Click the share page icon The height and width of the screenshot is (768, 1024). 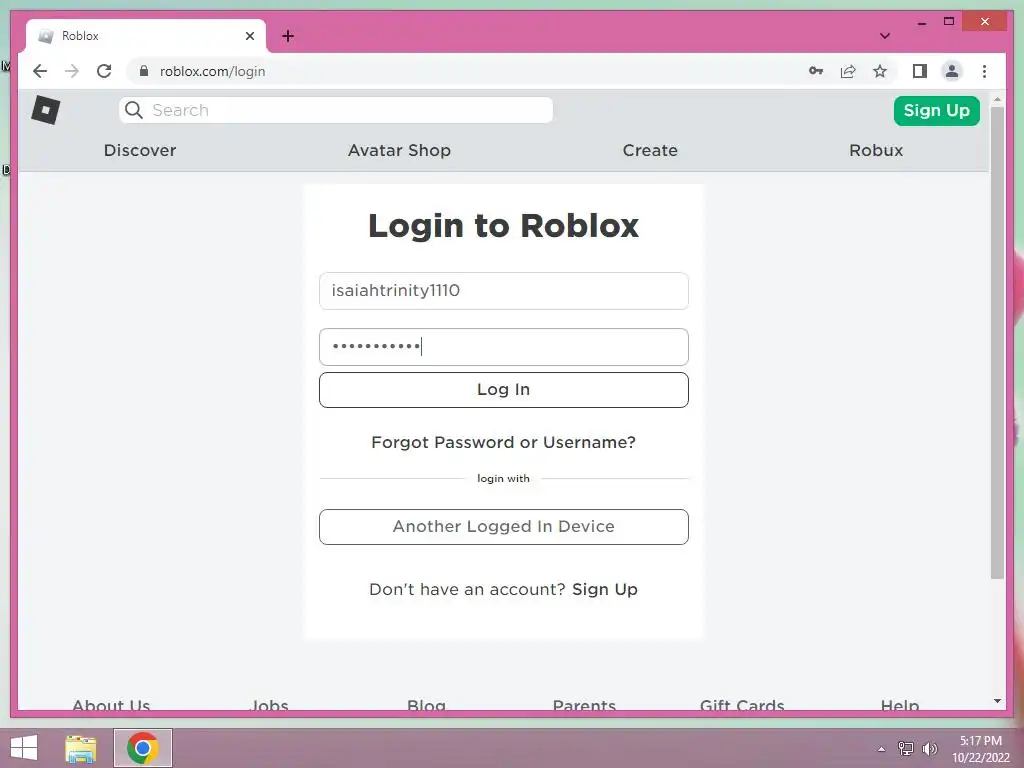pos(848,71)
